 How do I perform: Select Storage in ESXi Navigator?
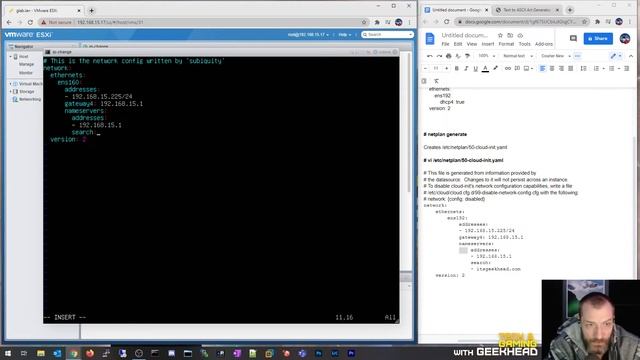tap(27, 92)
